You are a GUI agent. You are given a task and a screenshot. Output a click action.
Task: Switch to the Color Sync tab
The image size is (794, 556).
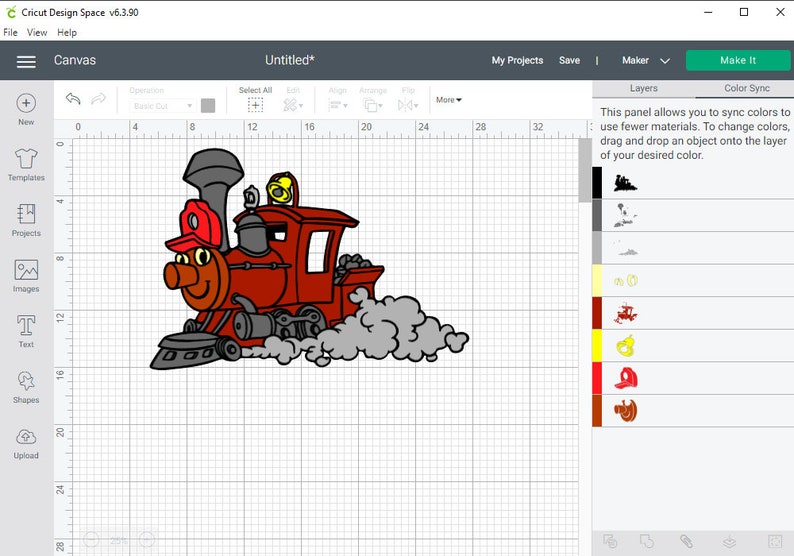[746, 88]
